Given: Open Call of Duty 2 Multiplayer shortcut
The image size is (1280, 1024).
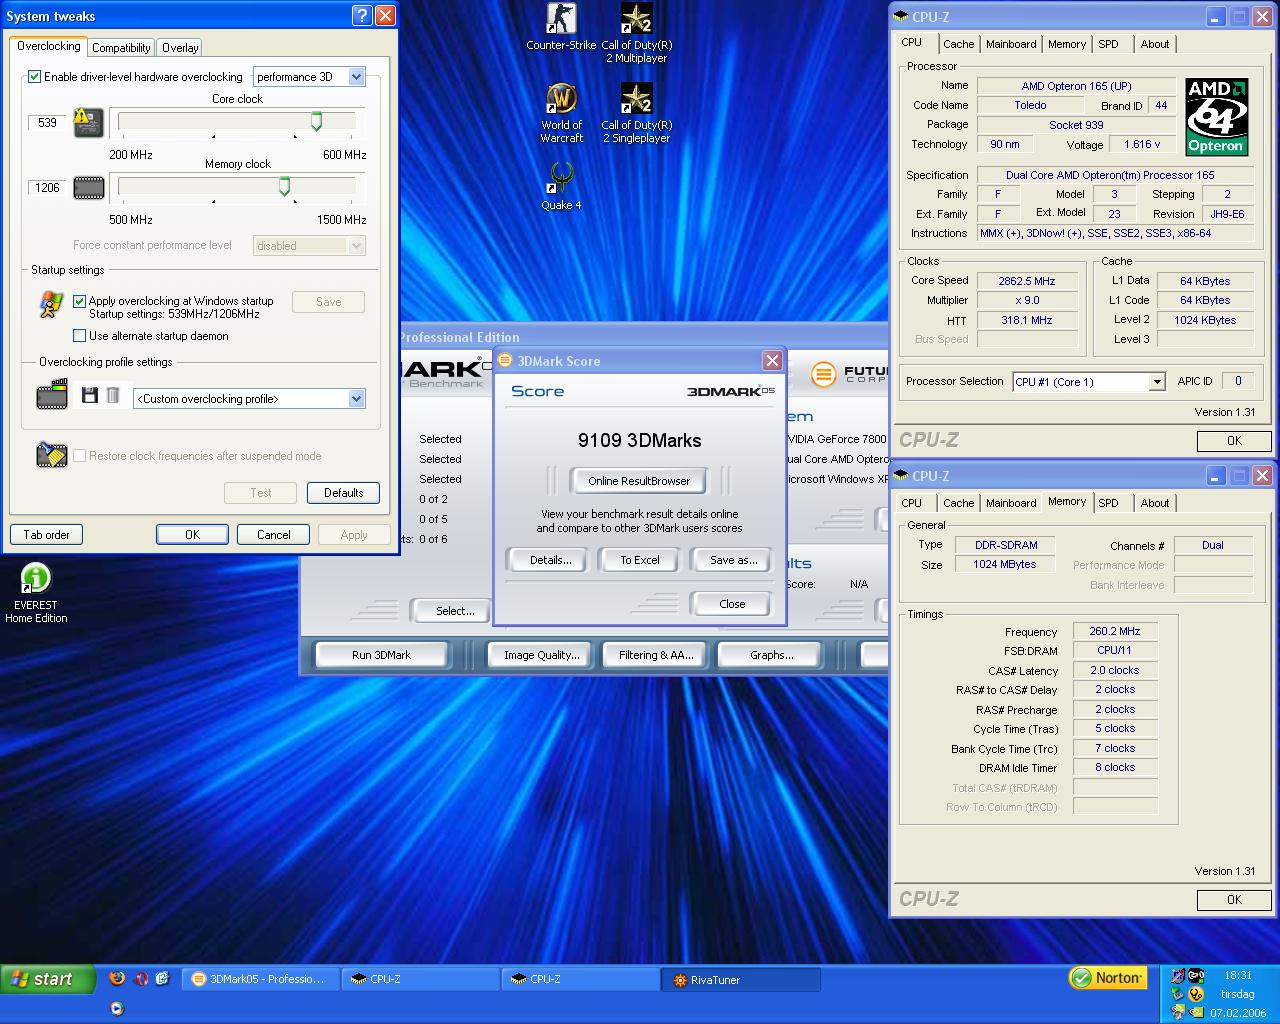Looking at the screenshot, I should tap(636, 33).
